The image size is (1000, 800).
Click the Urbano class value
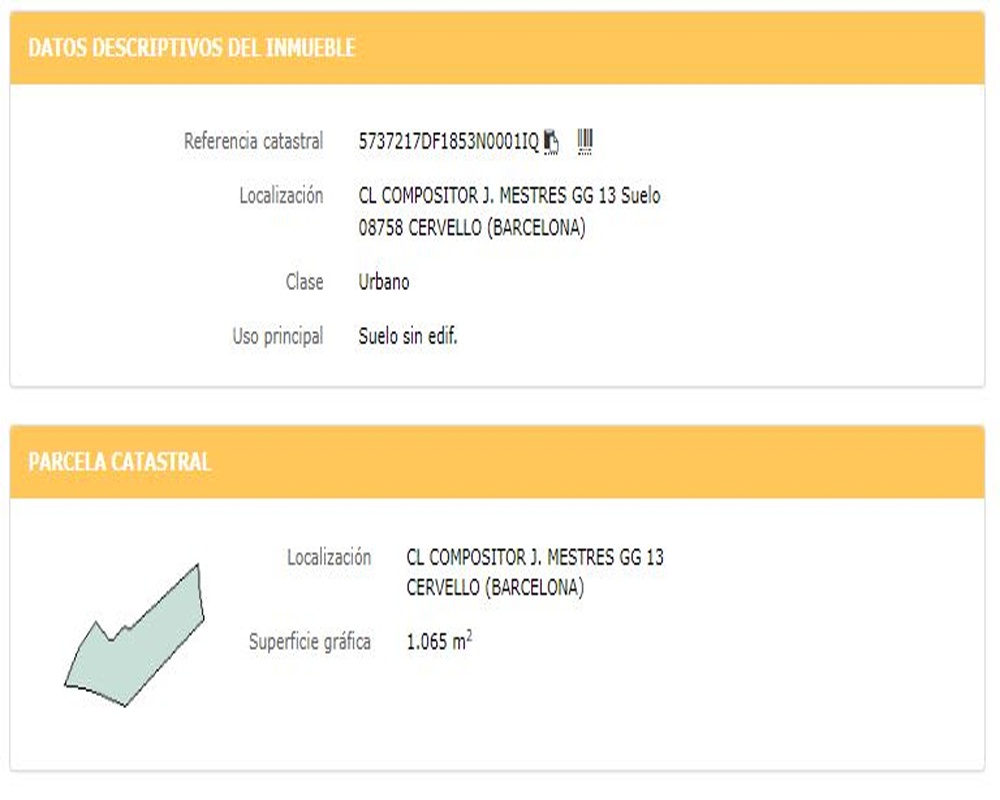pyautogui.click(x=383, y=281)
